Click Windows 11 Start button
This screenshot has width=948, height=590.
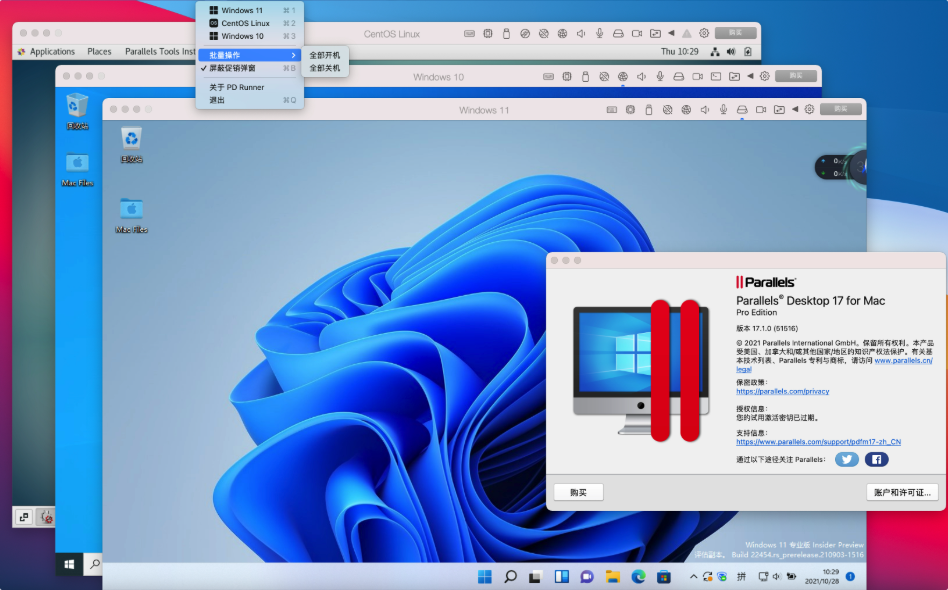coord(485,577)
